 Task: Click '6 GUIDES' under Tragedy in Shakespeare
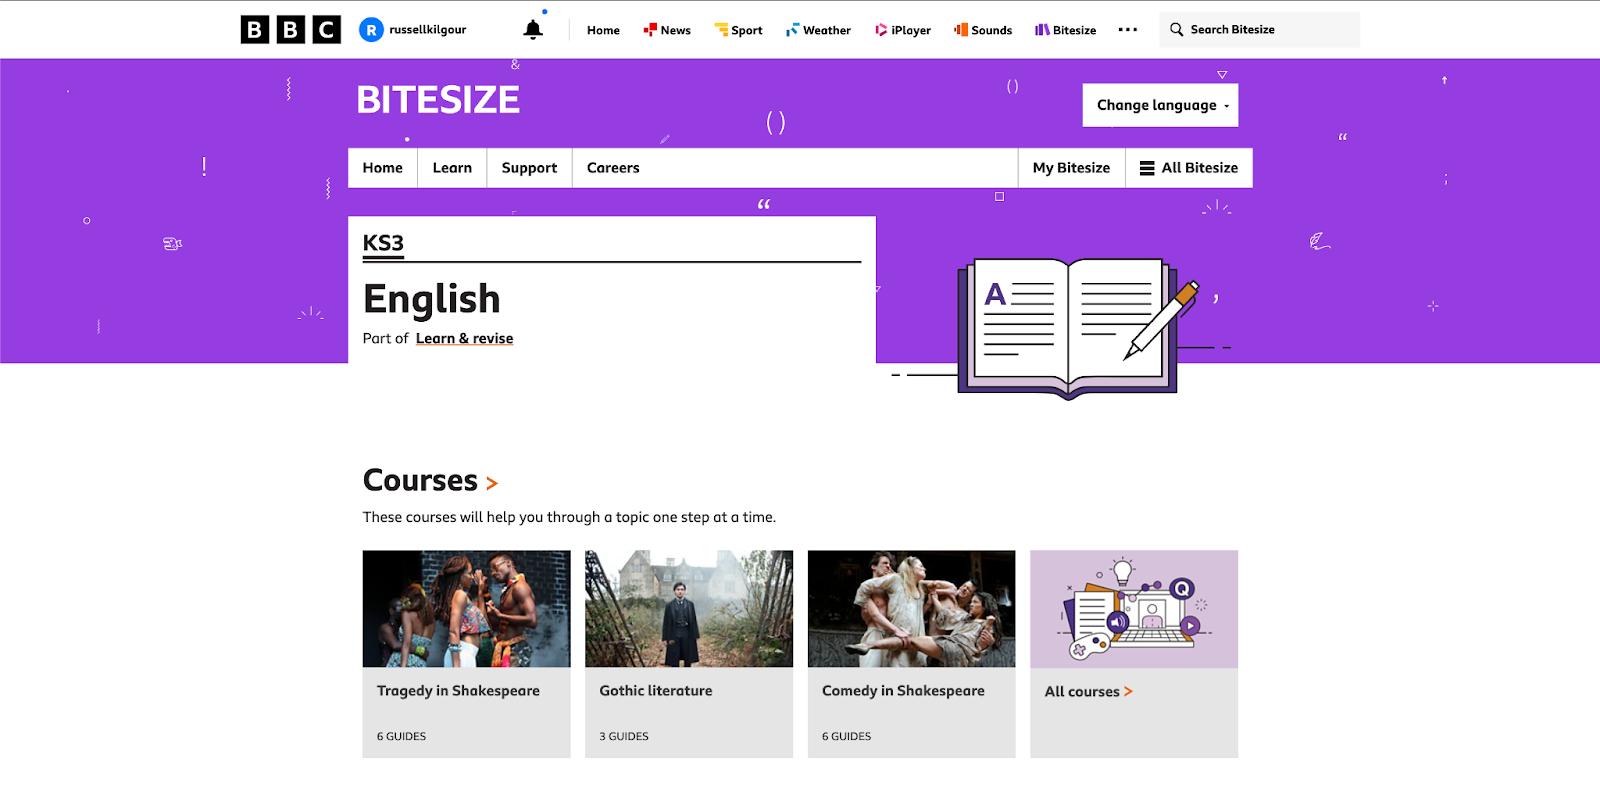pos(401,736)
